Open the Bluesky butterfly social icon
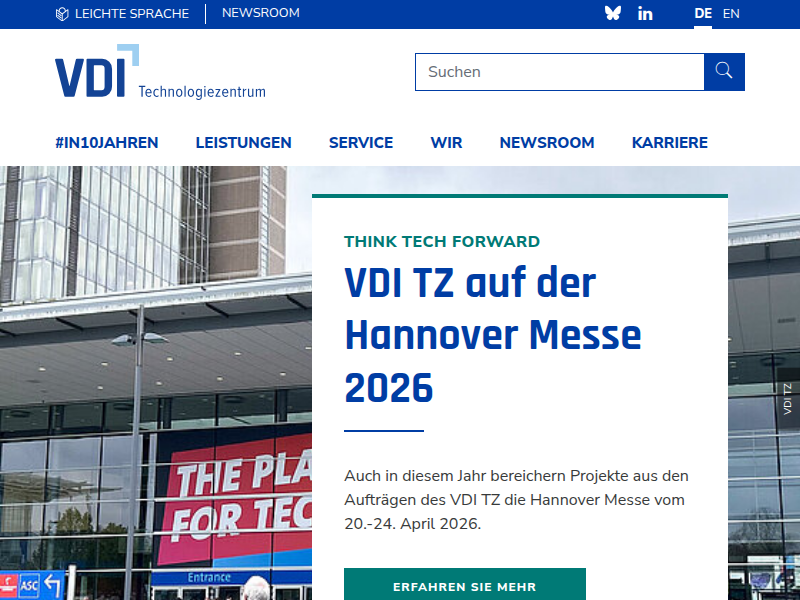This screenshot has width=800, height=600. tap(613, 14)
